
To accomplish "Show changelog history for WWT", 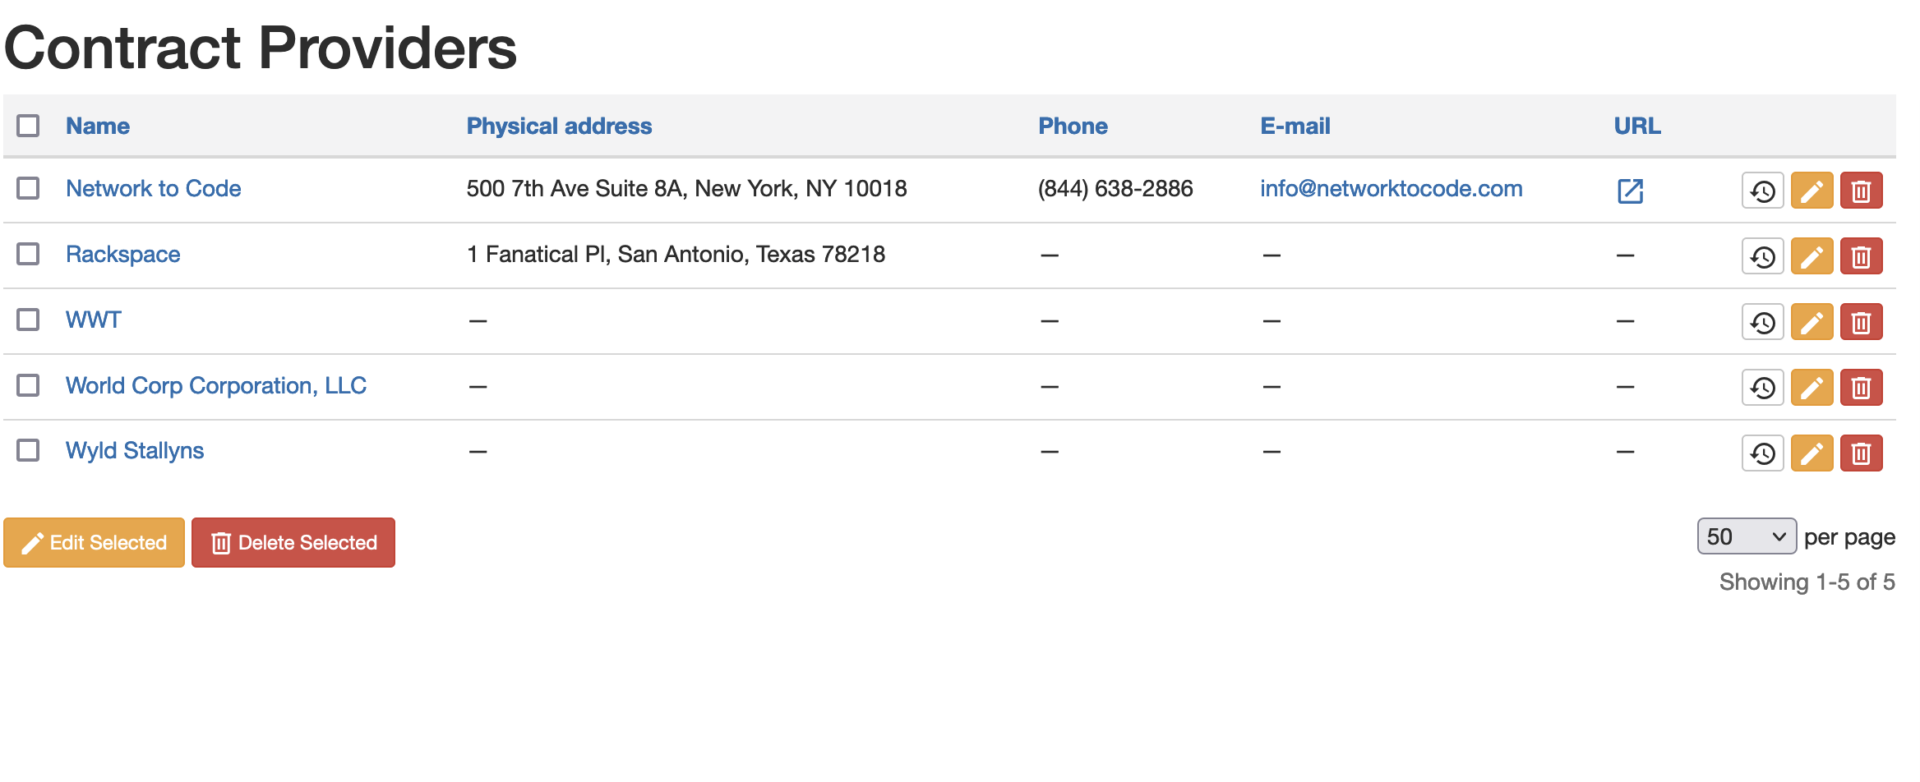I will tap(1762, 322).
